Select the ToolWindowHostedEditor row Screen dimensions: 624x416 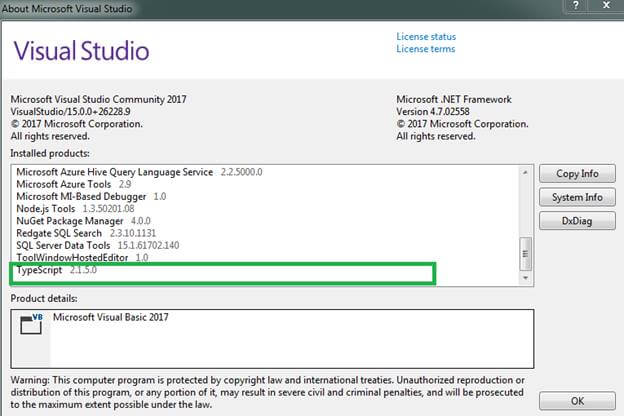tap(82, 258)
